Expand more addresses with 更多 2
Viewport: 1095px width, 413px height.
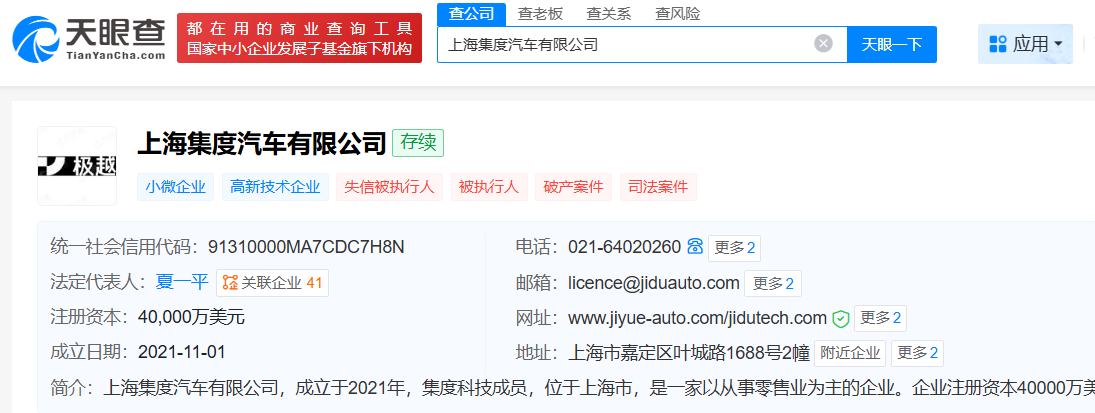pyautogui.click(x=916, y=353)
